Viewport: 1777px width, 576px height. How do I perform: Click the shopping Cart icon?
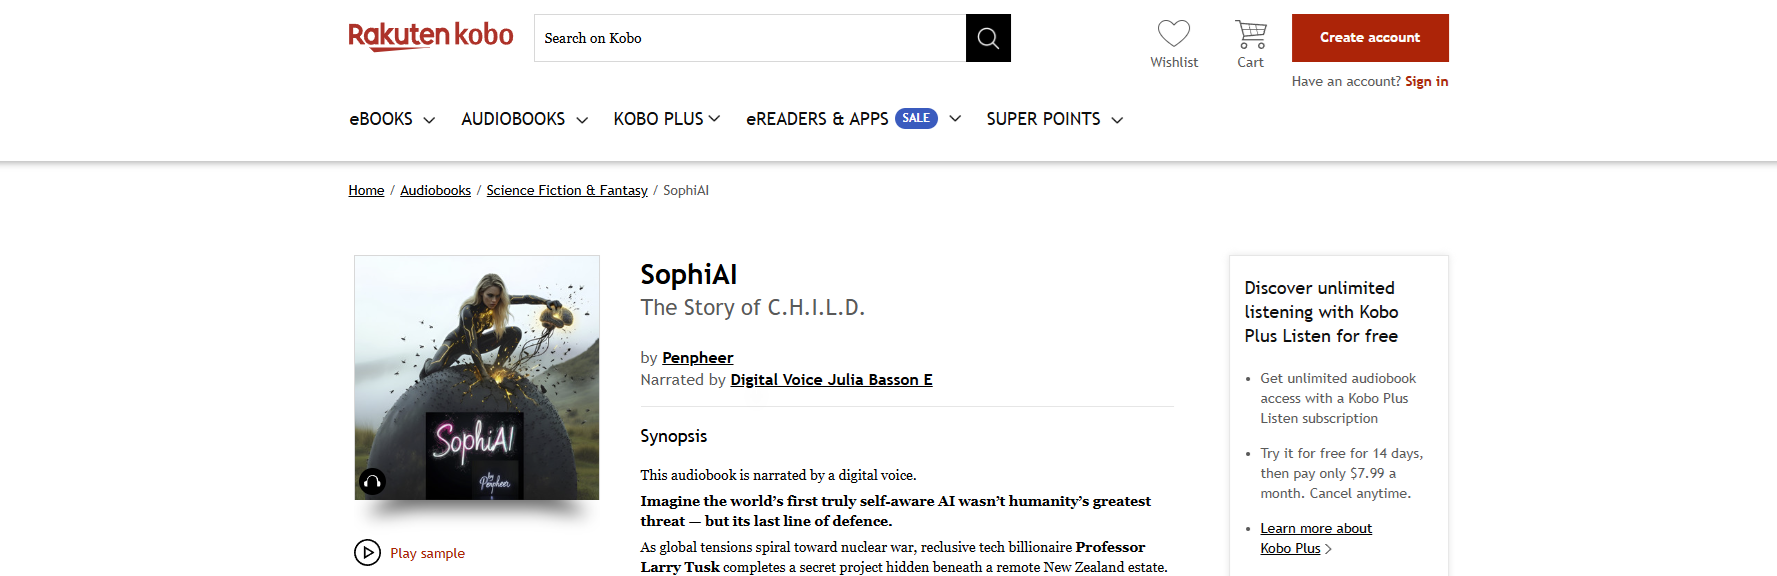tap(1250, 33)
